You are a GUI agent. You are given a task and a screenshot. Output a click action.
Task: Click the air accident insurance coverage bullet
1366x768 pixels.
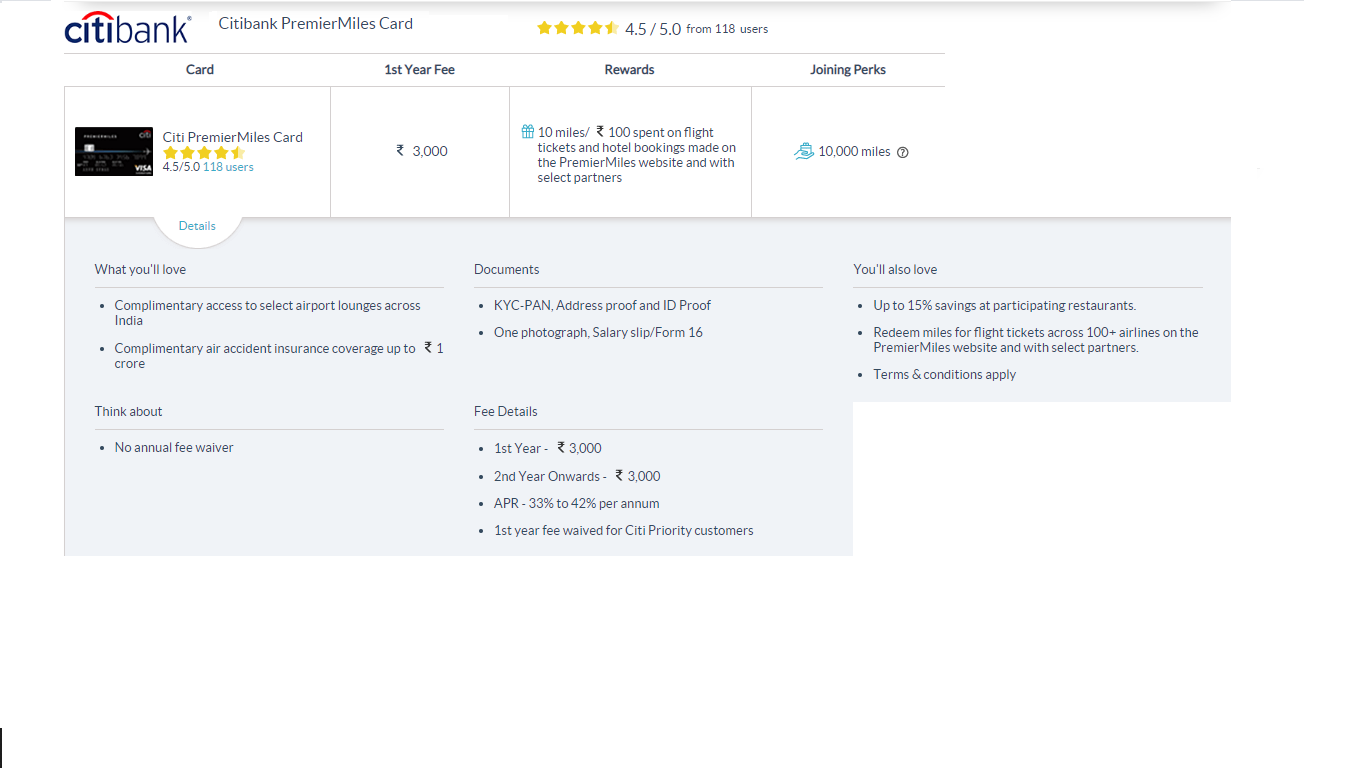coord(279,356)
